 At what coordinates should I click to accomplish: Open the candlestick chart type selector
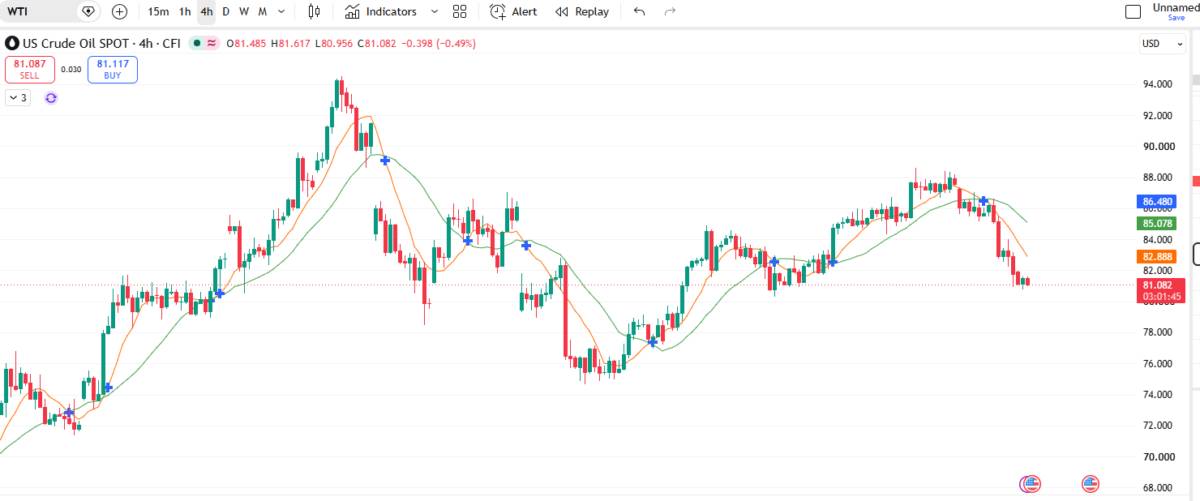point(314,11)
